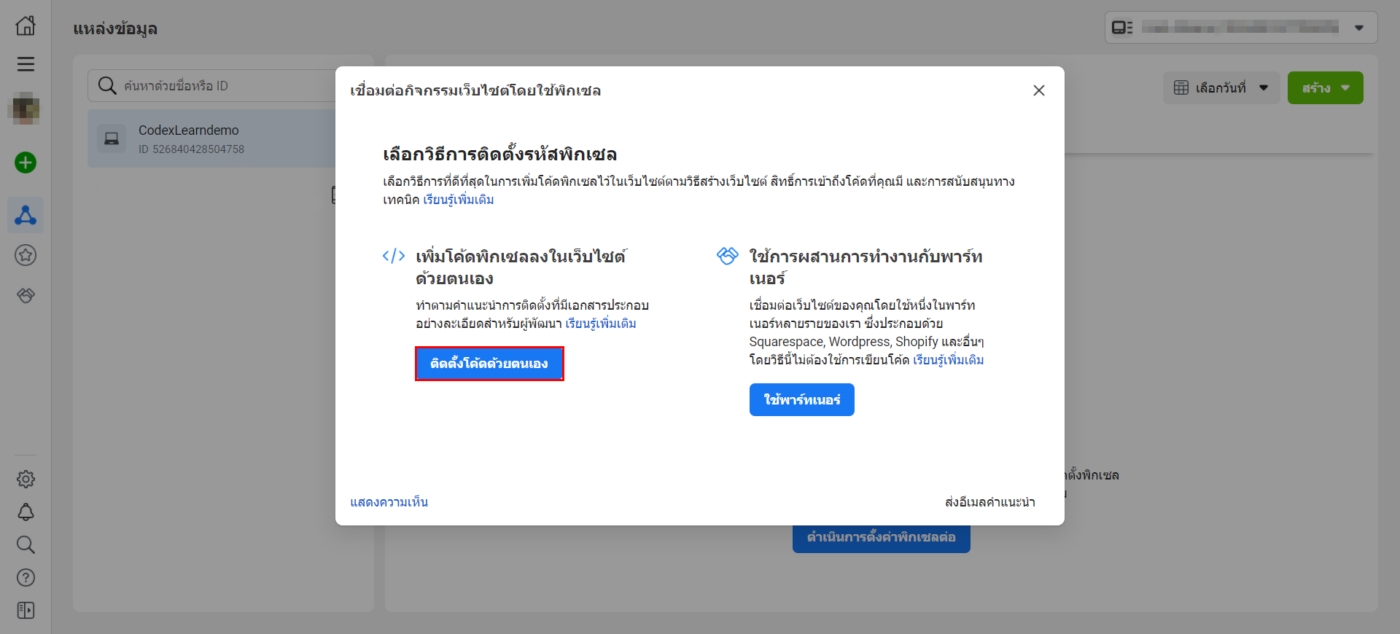Open the แสดงความเห็น feedback link

tap(389, 502)
